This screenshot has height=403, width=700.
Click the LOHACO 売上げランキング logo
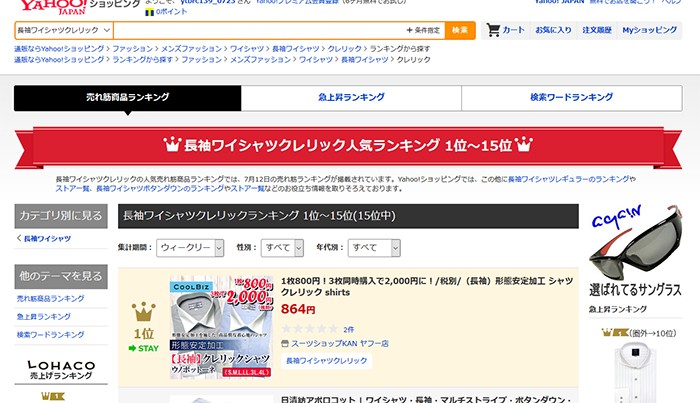61,370
